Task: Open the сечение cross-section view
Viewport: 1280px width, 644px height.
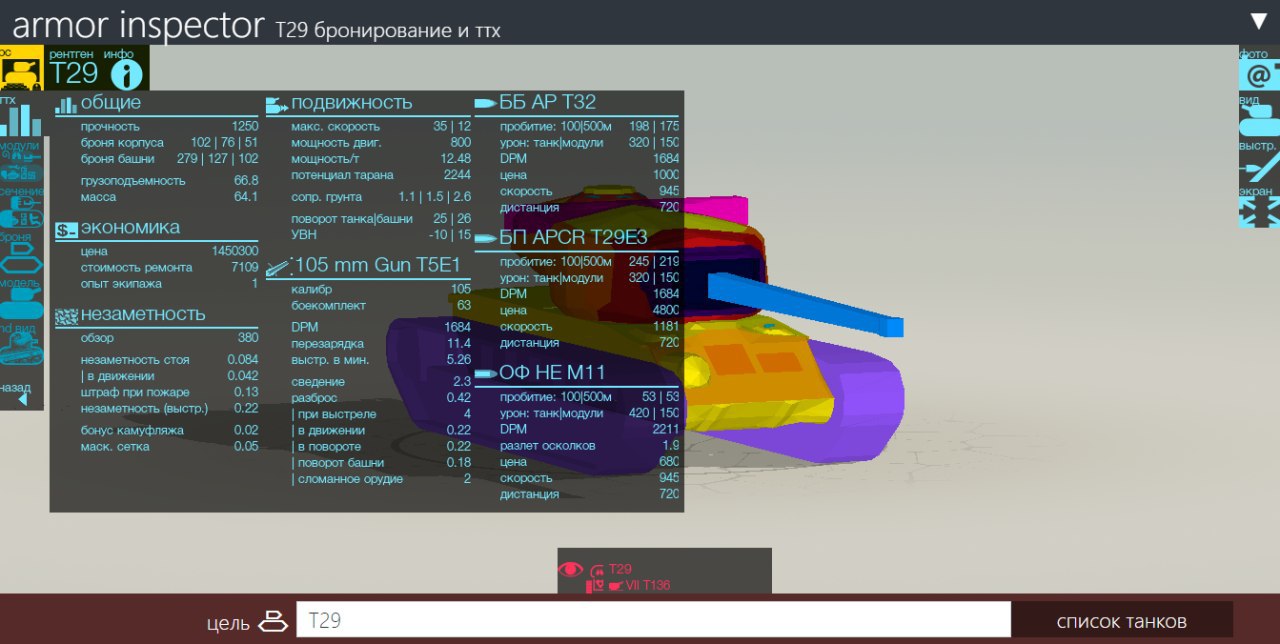Action: (x=20, y=211)
